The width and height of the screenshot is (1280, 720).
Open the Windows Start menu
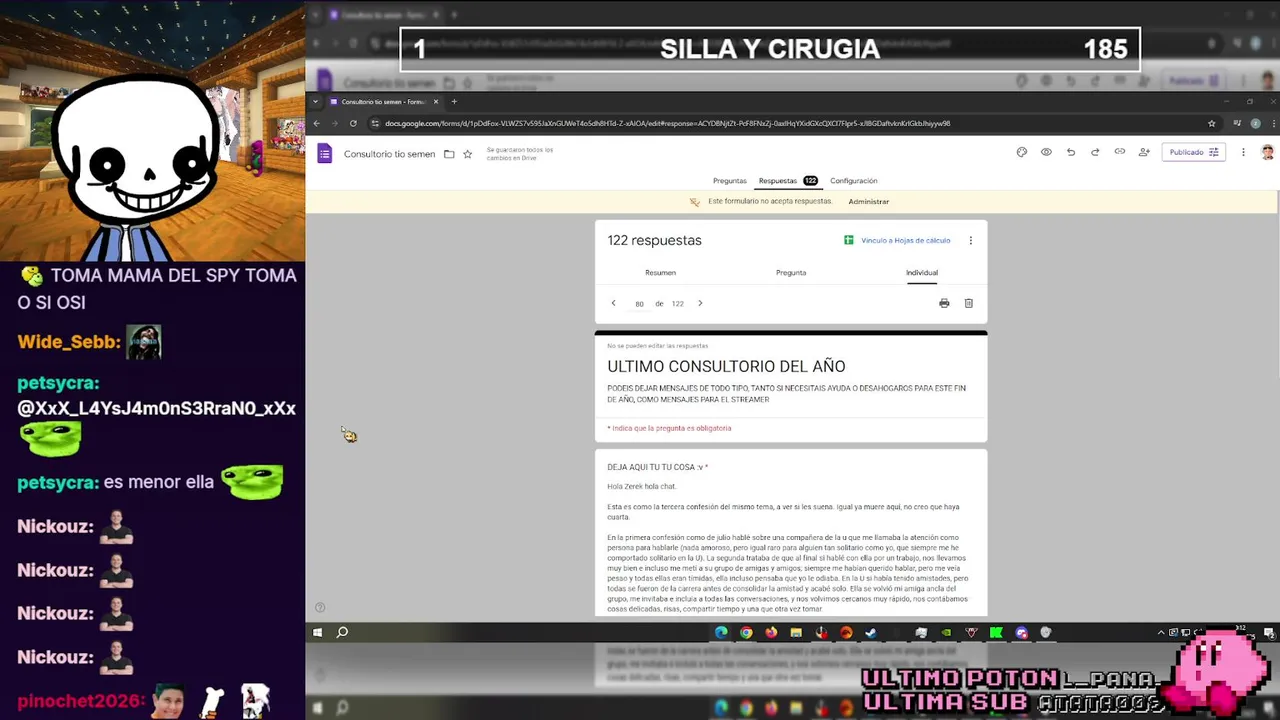tap(317, 632)
